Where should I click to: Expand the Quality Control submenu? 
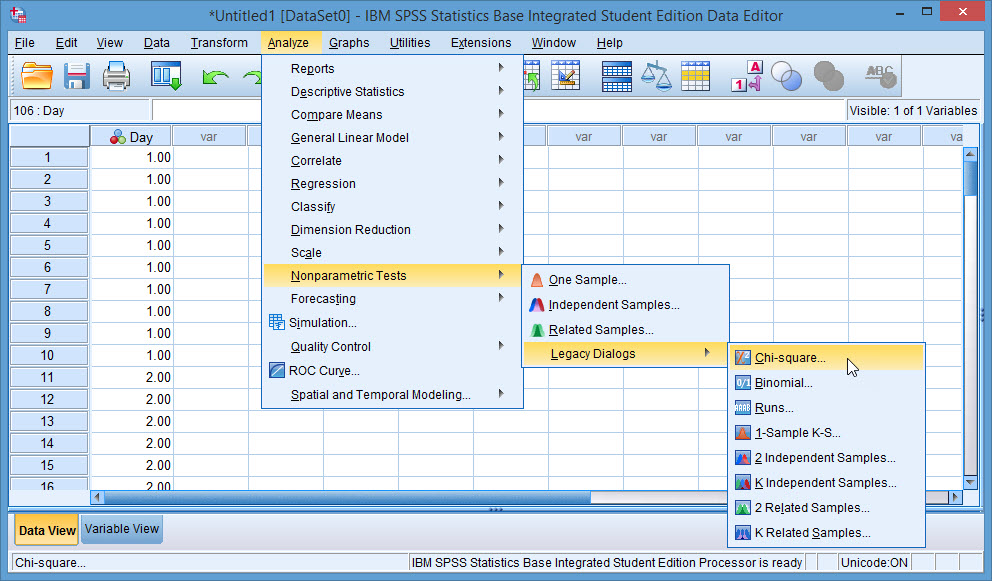pyautogui.click(x=394, y=346)
